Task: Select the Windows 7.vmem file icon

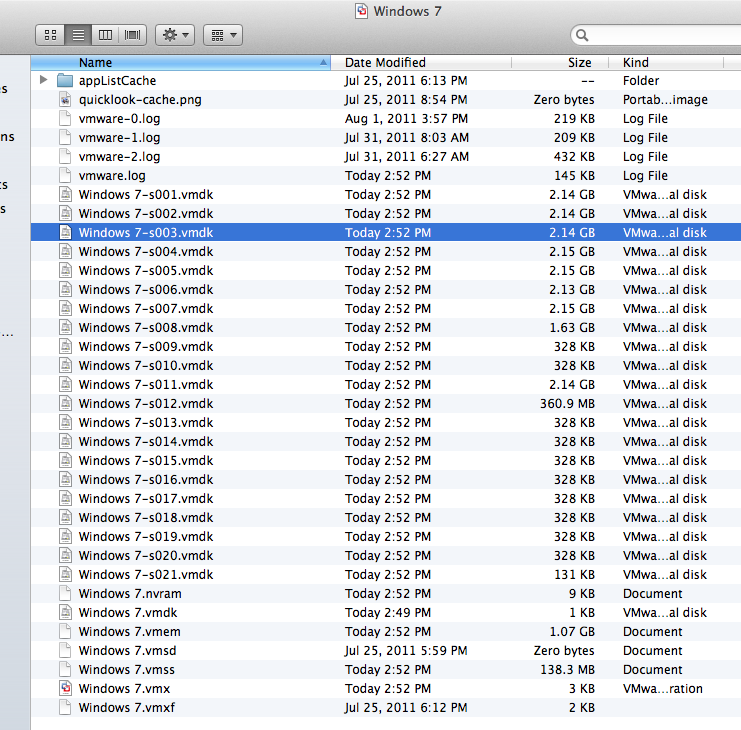Action: 65,631
